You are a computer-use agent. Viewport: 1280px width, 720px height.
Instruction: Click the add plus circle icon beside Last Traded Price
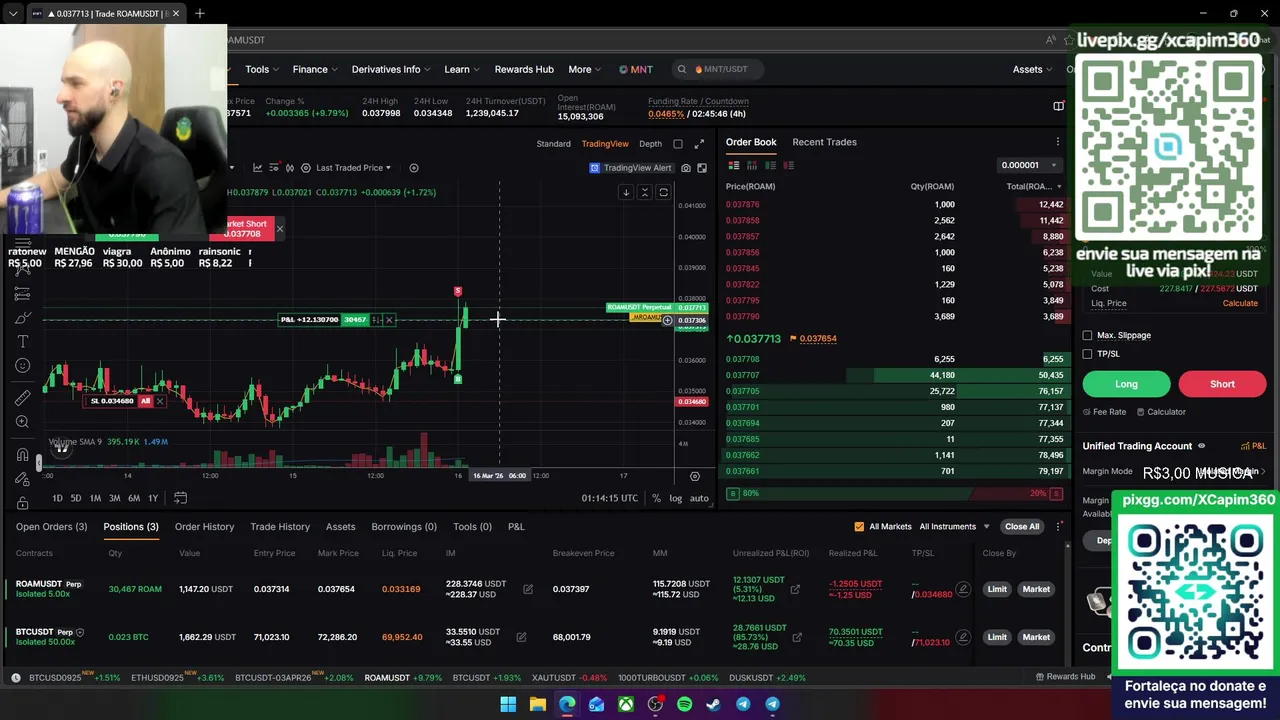(x=413, y=168)
